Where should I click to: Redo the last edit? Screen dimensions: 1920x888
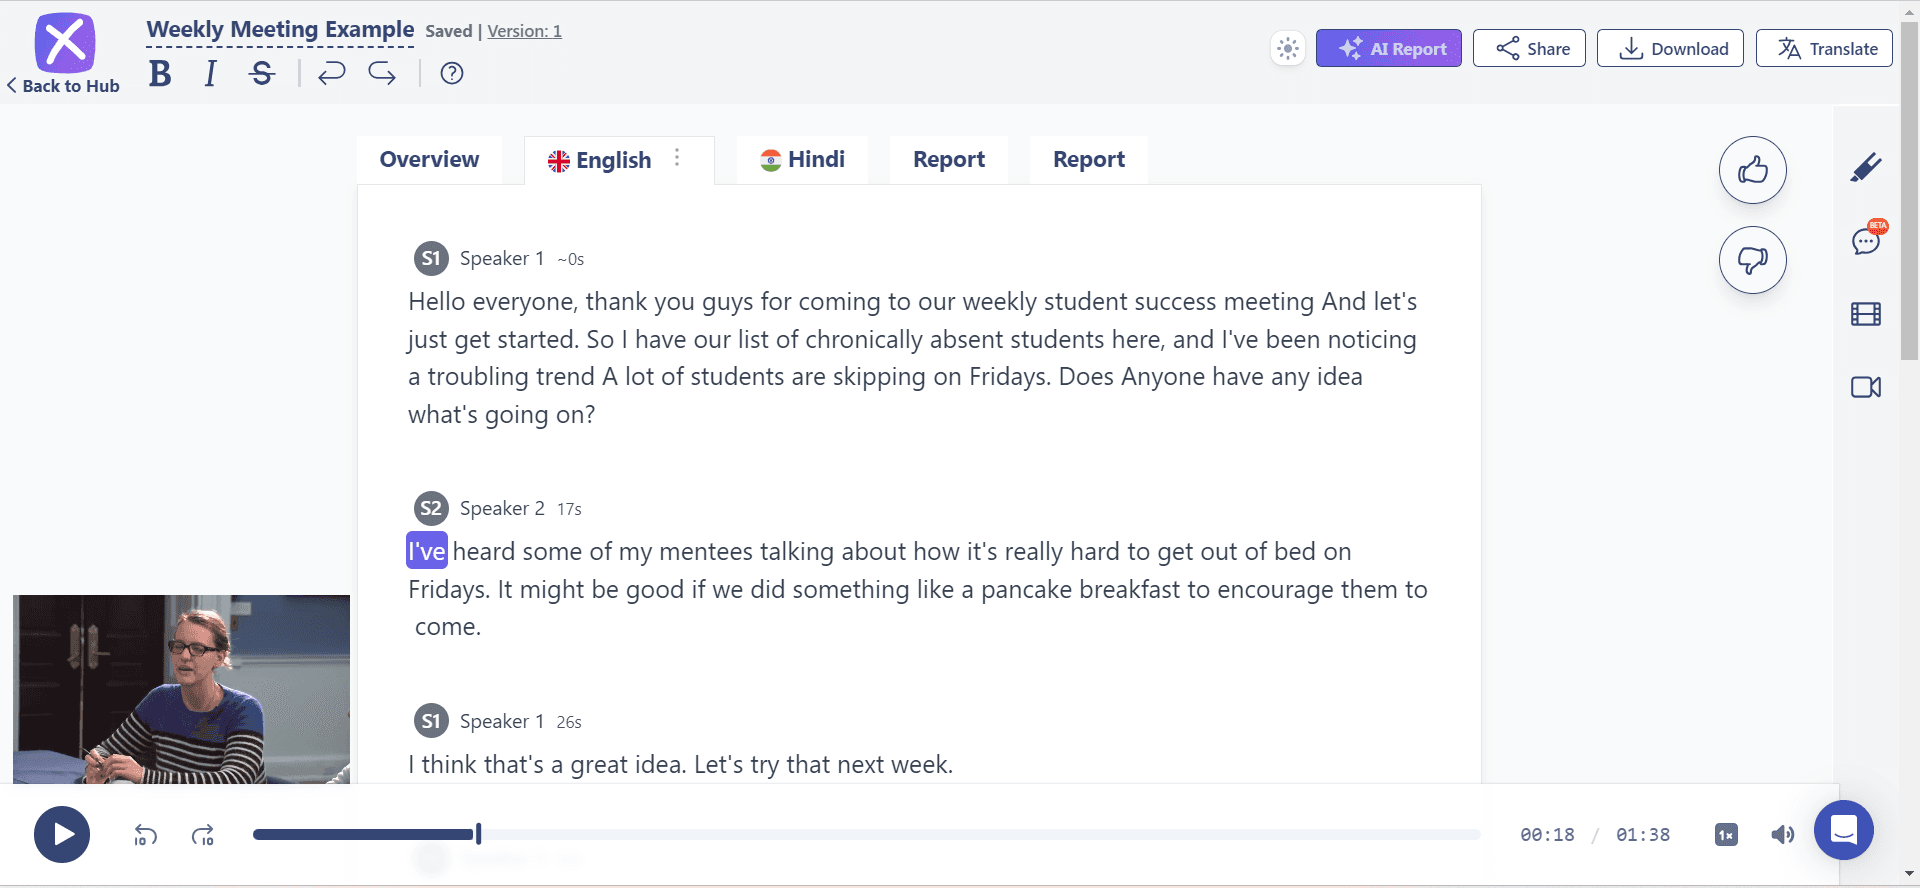[382, 73]
